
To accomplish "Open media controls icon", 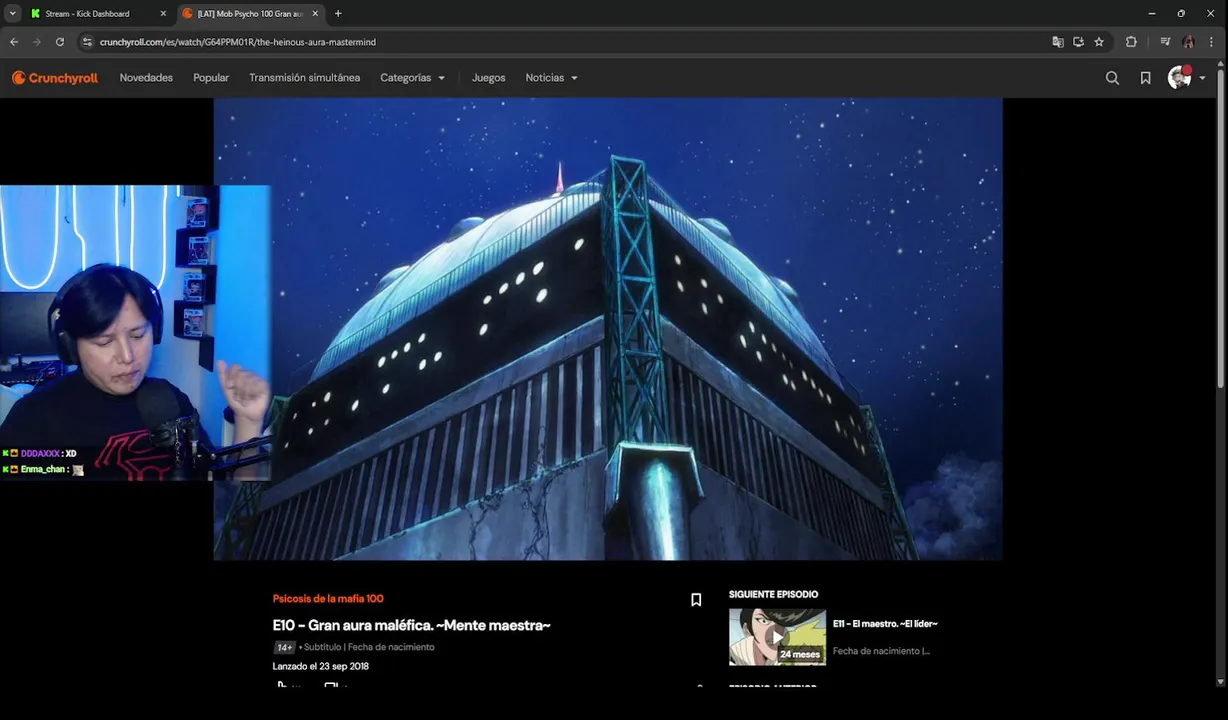I will coord(1165,42).
